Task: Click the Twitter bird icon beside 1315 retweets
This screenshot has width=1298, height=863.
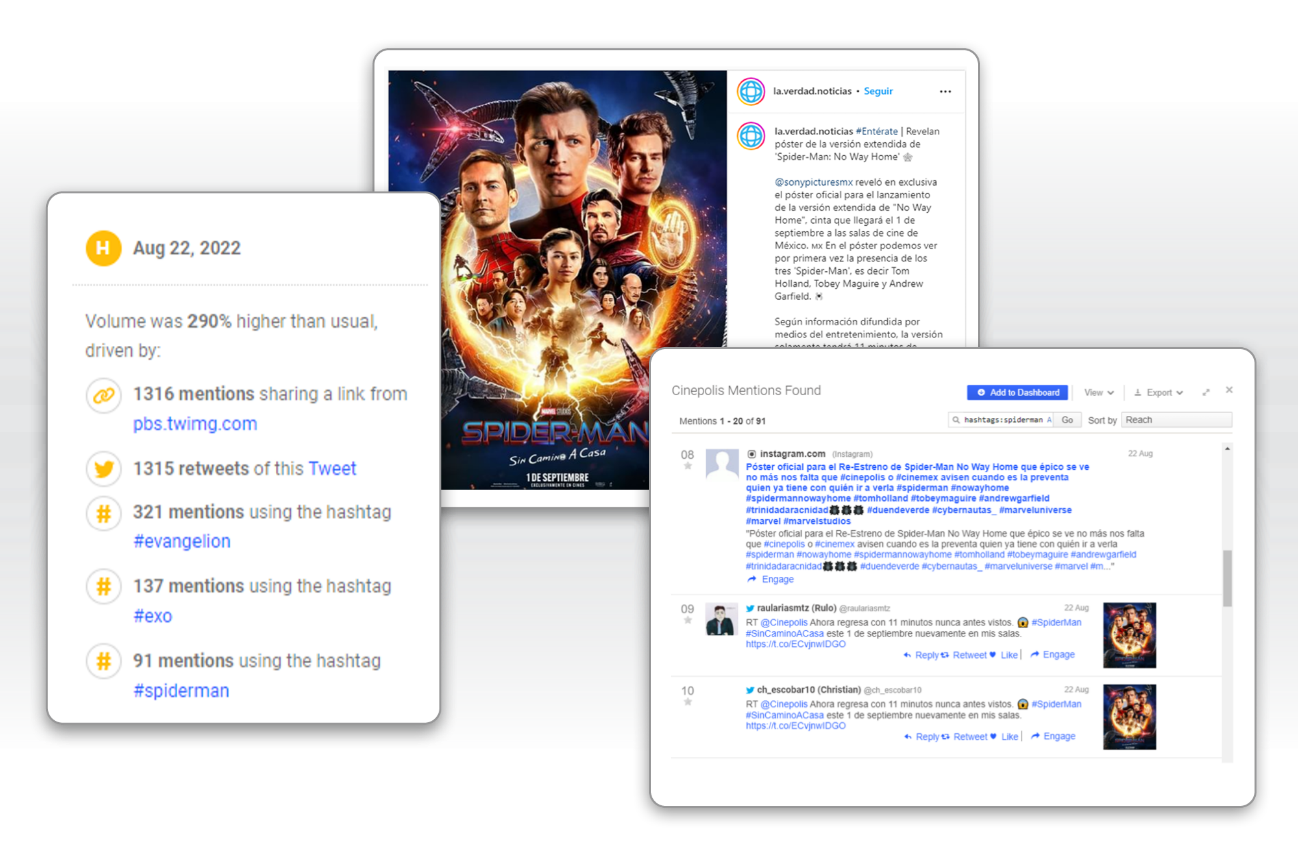Action: coord(103,468)
